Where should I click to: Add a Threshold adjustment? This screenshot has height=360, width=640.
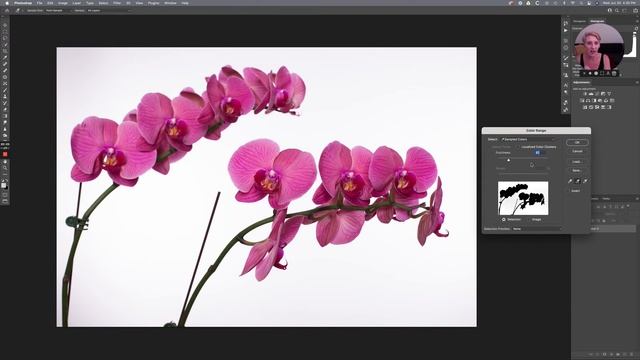click(597, 107)
